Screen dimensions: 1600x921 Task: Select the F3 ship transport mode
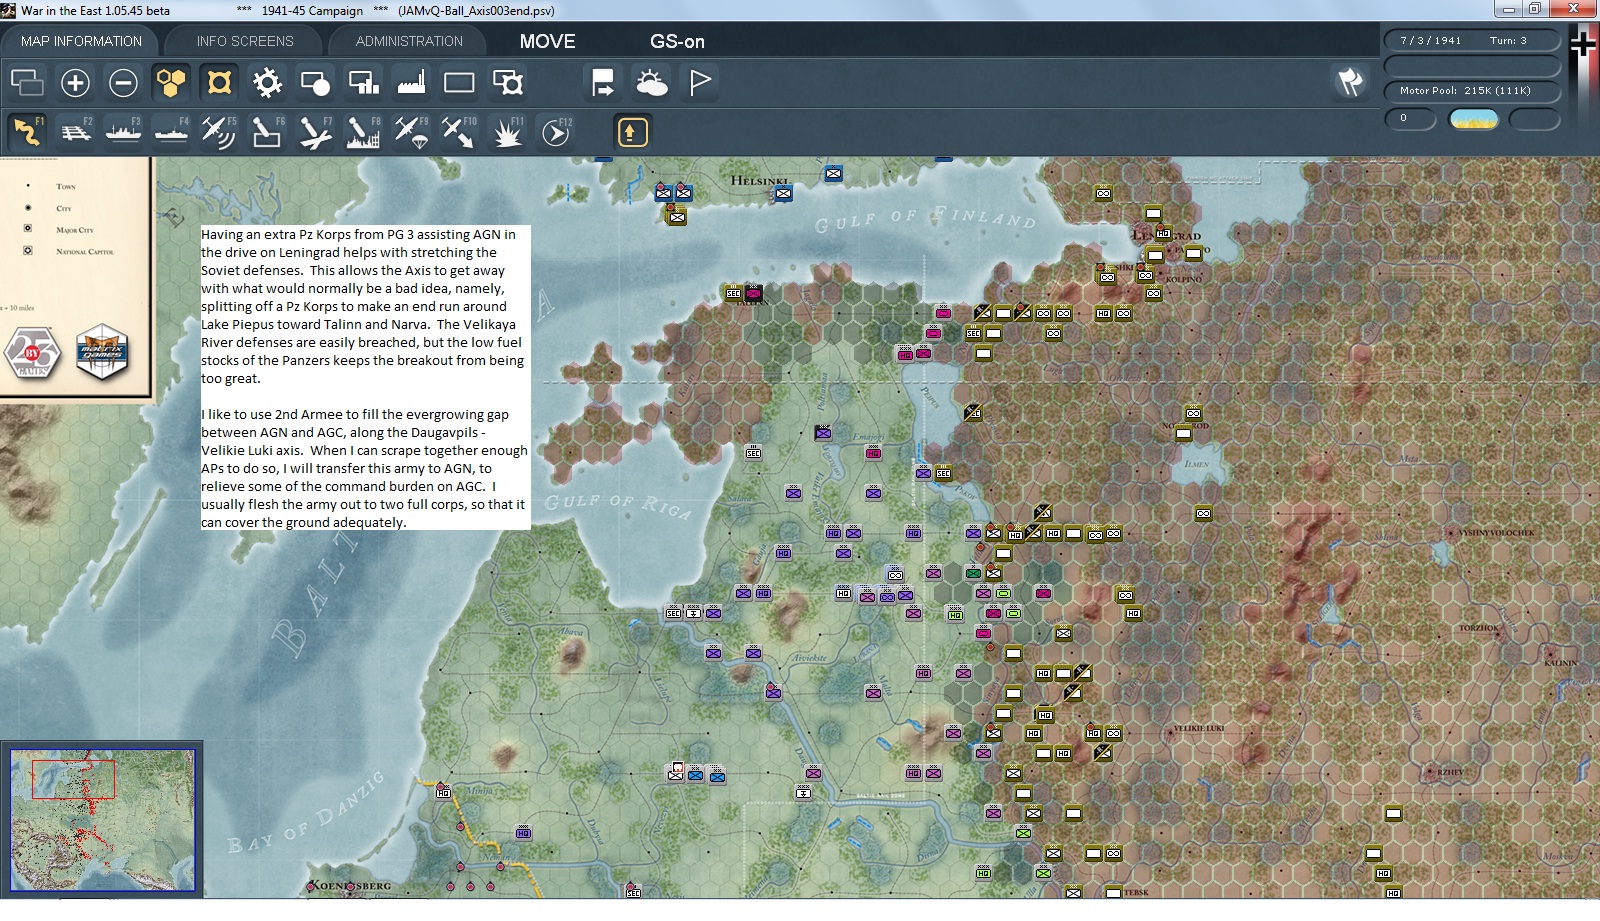tap(123, 132)
